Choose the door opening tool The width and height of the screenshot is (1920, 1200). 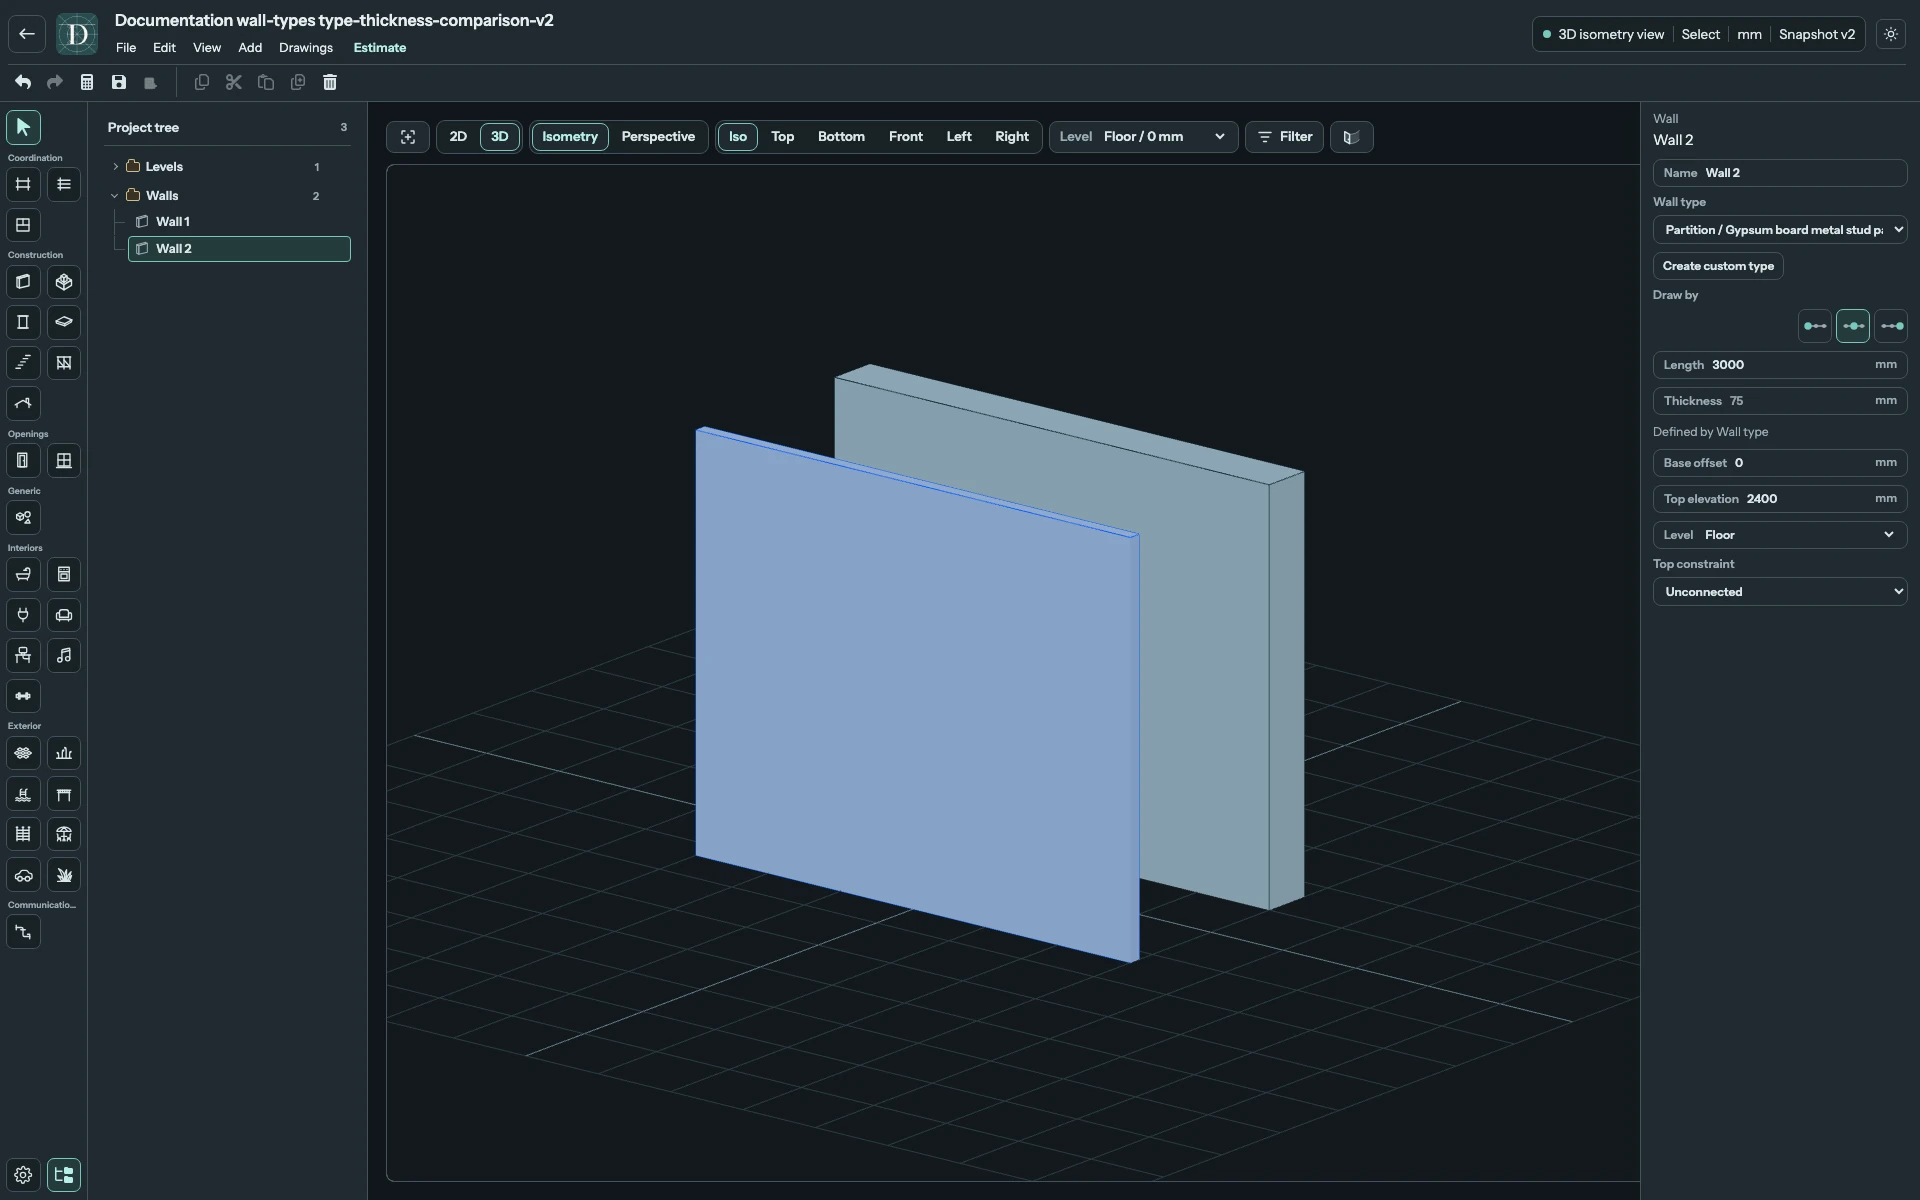[x=23, y=461]
